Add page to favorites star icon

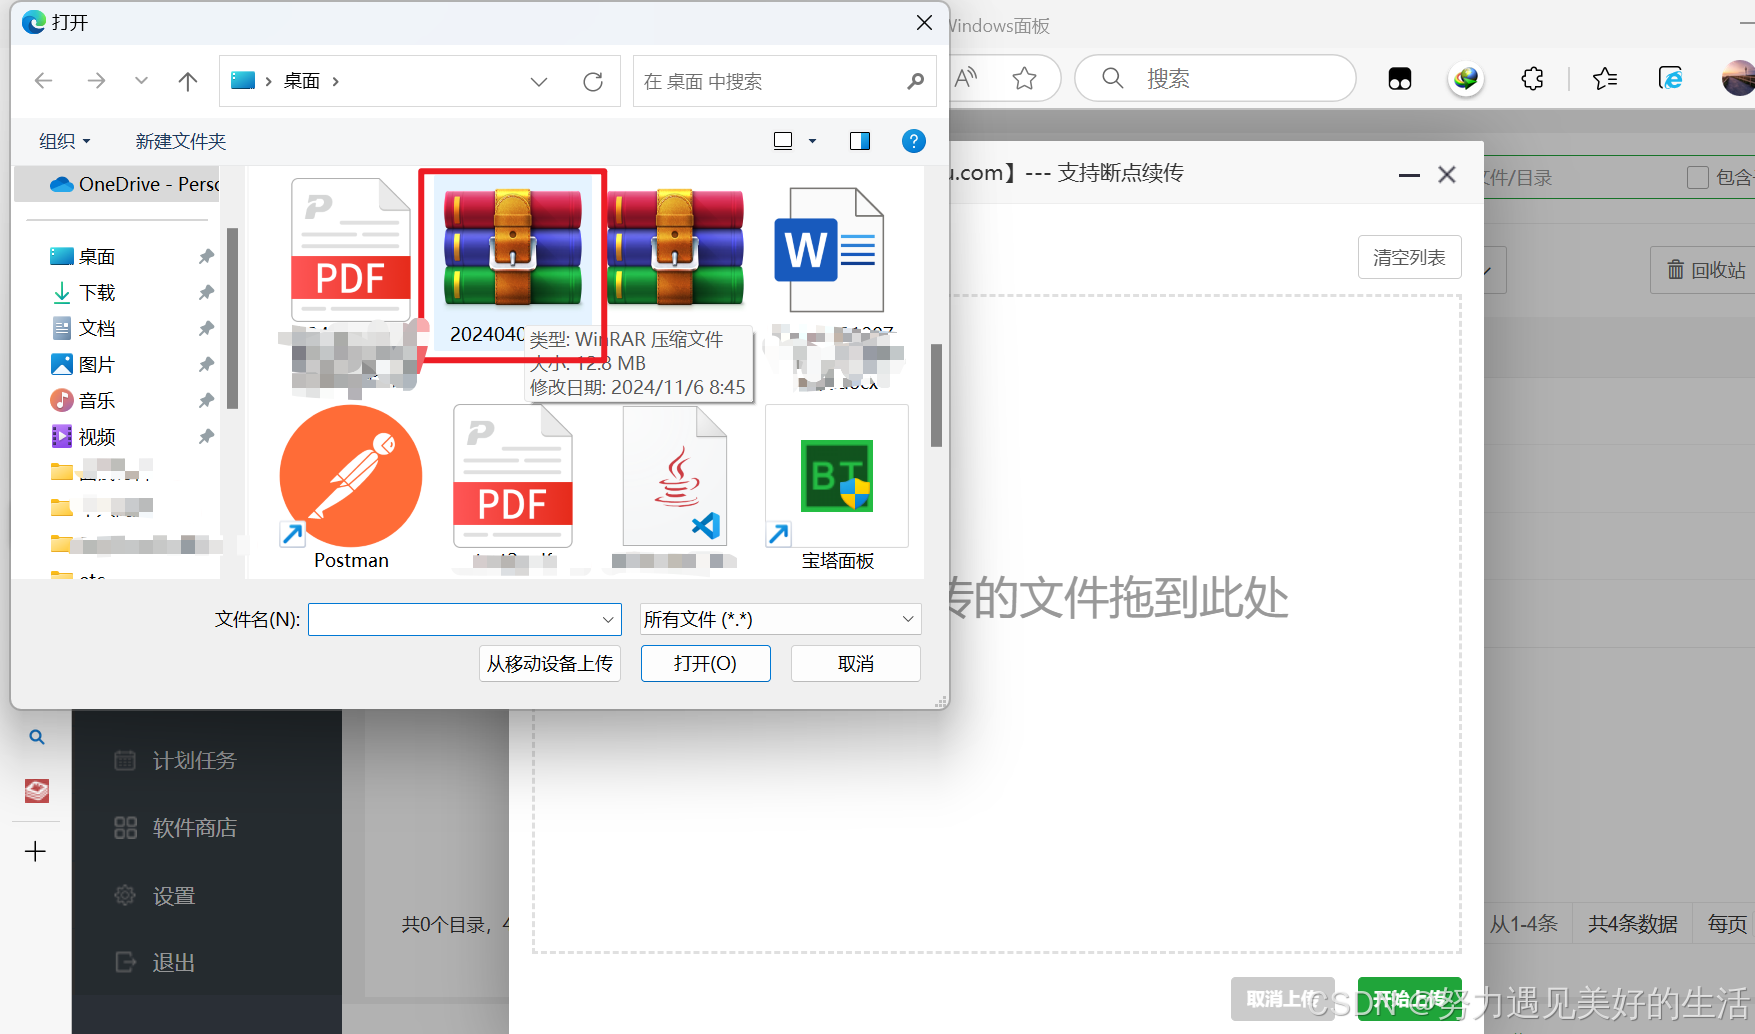tap(1024, 78)
